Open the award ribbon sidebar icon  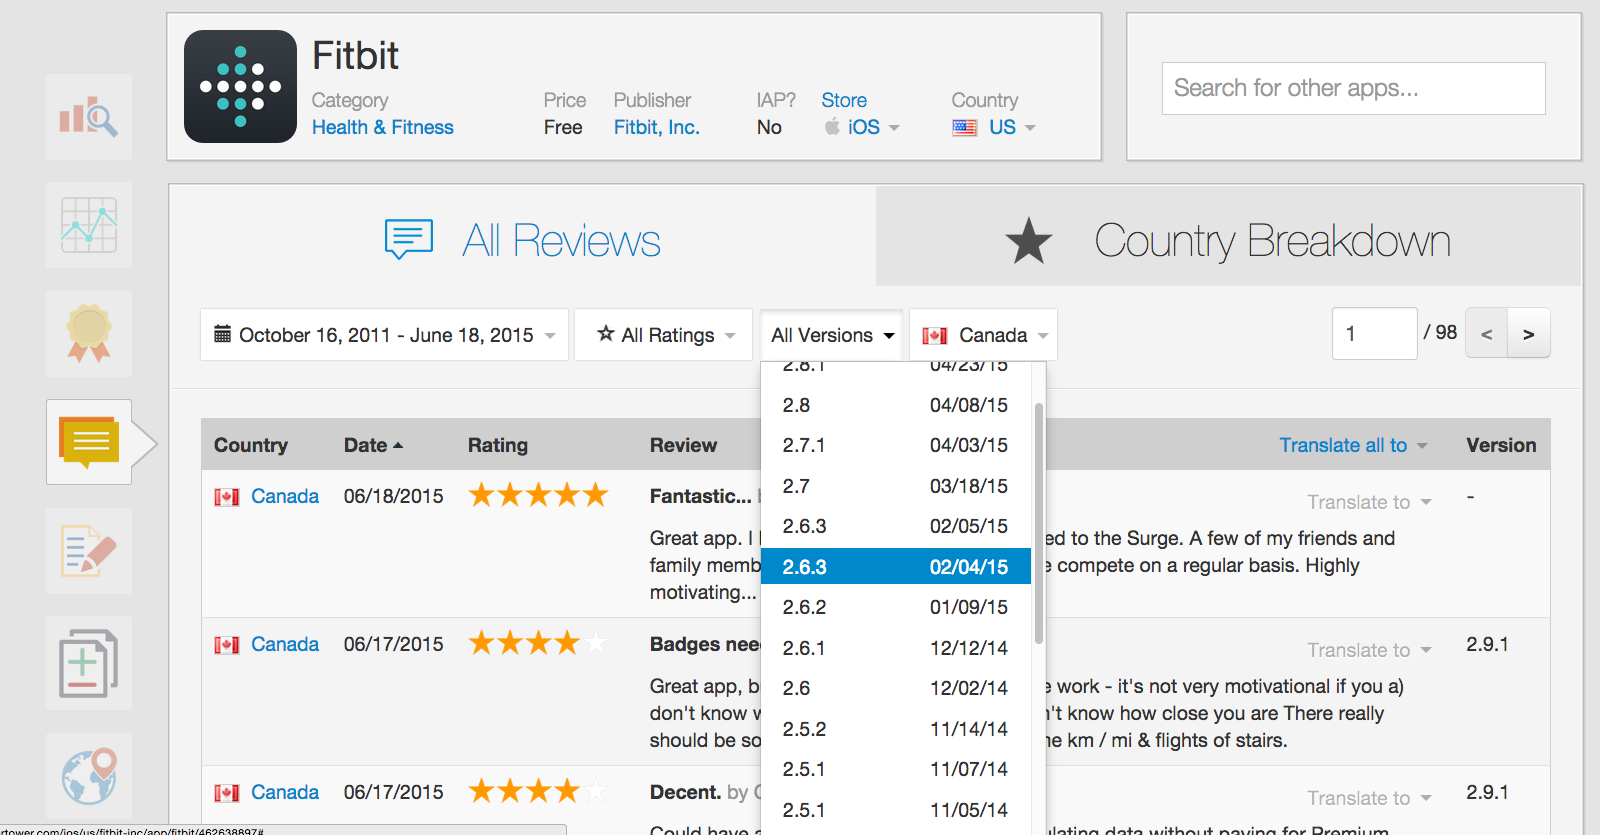[89, 334]
